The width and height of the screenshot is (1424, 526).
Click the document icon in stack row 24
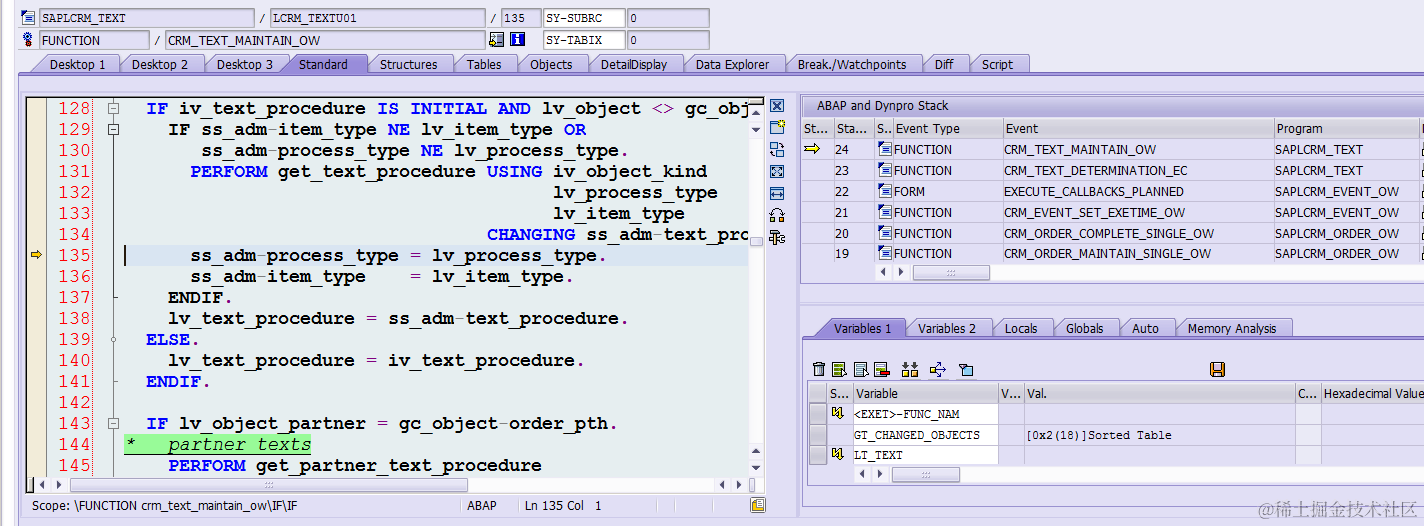pos(884,149)
